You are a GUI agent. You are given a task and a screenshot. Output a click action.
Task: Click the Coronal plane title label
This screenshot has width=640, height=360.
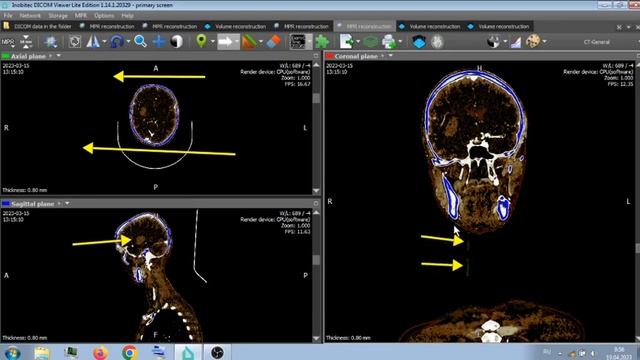356,56
